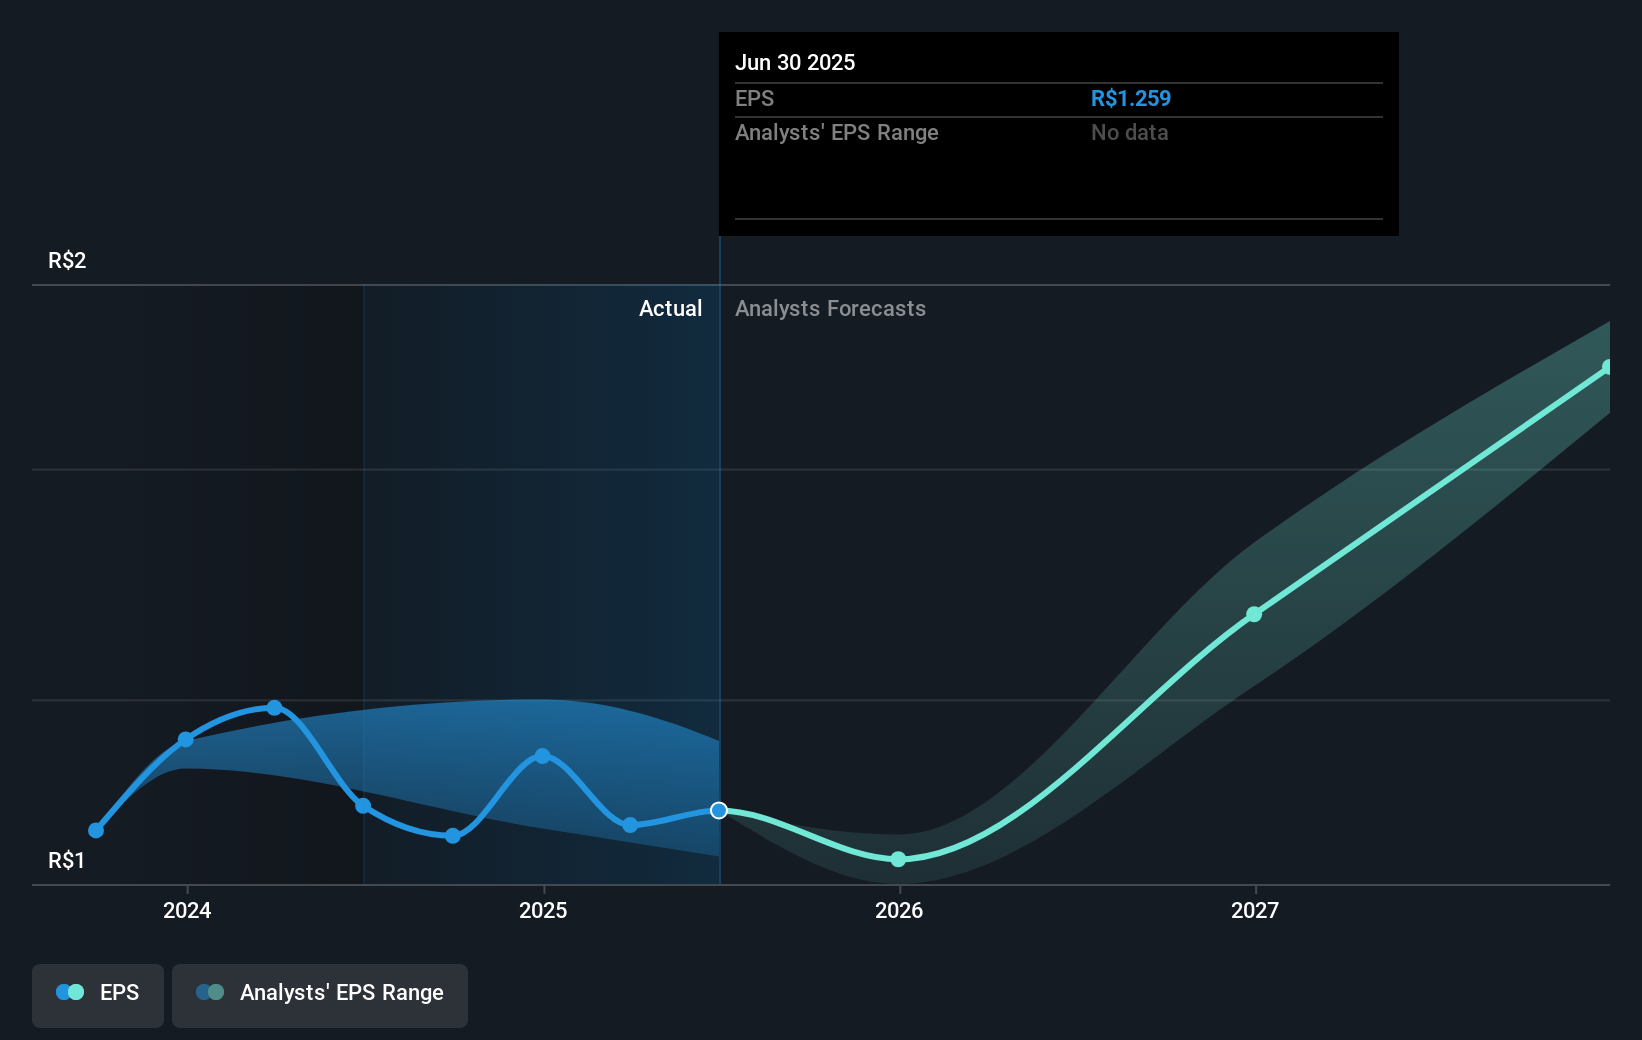Select the Actual label above the chart
Viewport: 1642px width, 1040px height.
[x=670, y=309]
